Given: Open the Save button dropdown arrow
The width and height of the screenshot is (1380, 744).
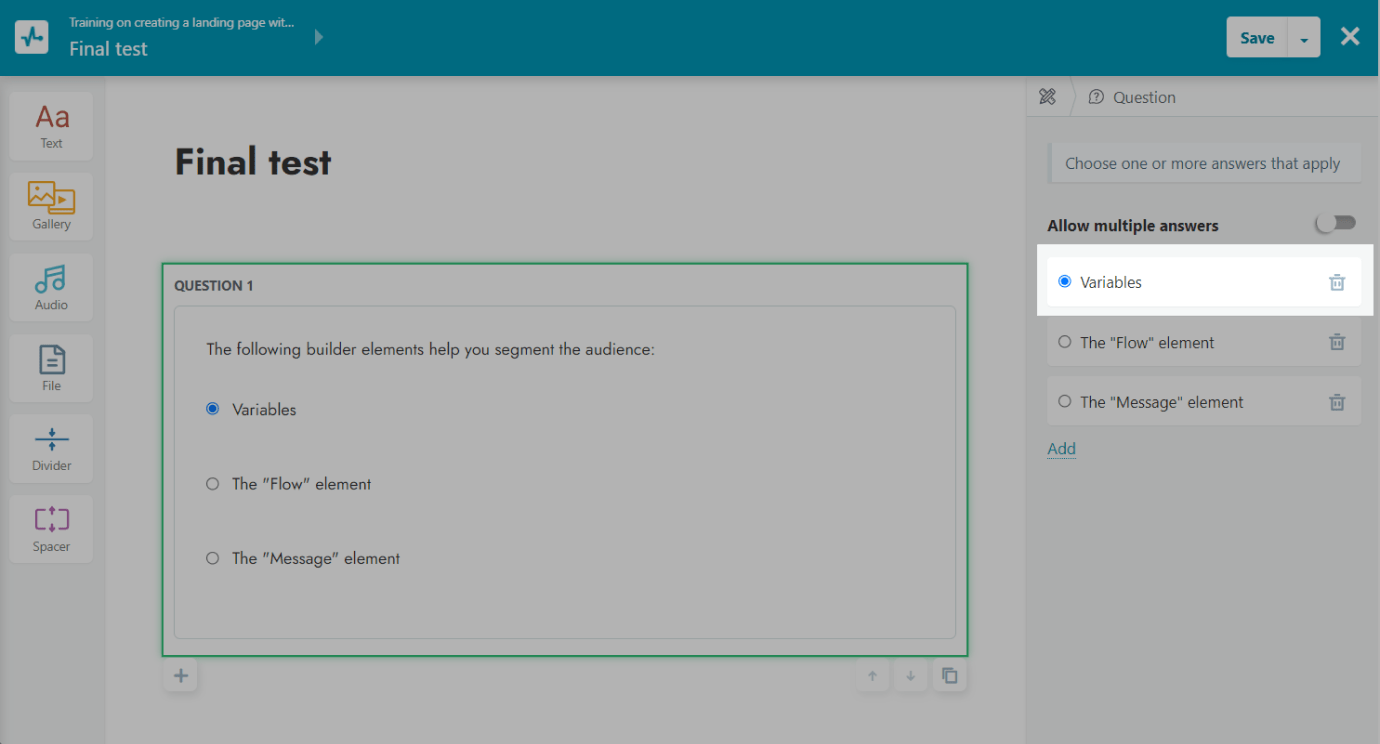Looking at the screenshot, I should click(x=1304, y=38).
